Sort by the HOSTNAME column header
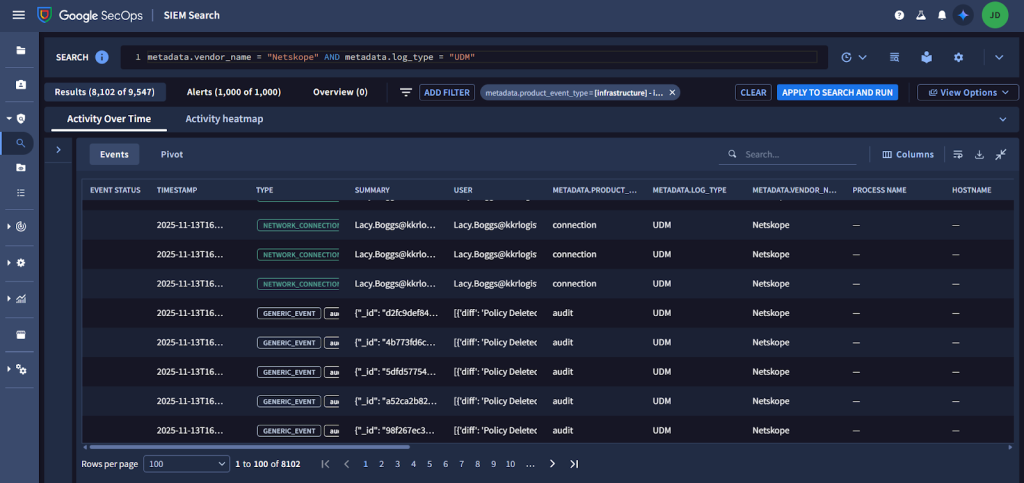Viewport: 1024px width, 483px height. tap(972, 190)
